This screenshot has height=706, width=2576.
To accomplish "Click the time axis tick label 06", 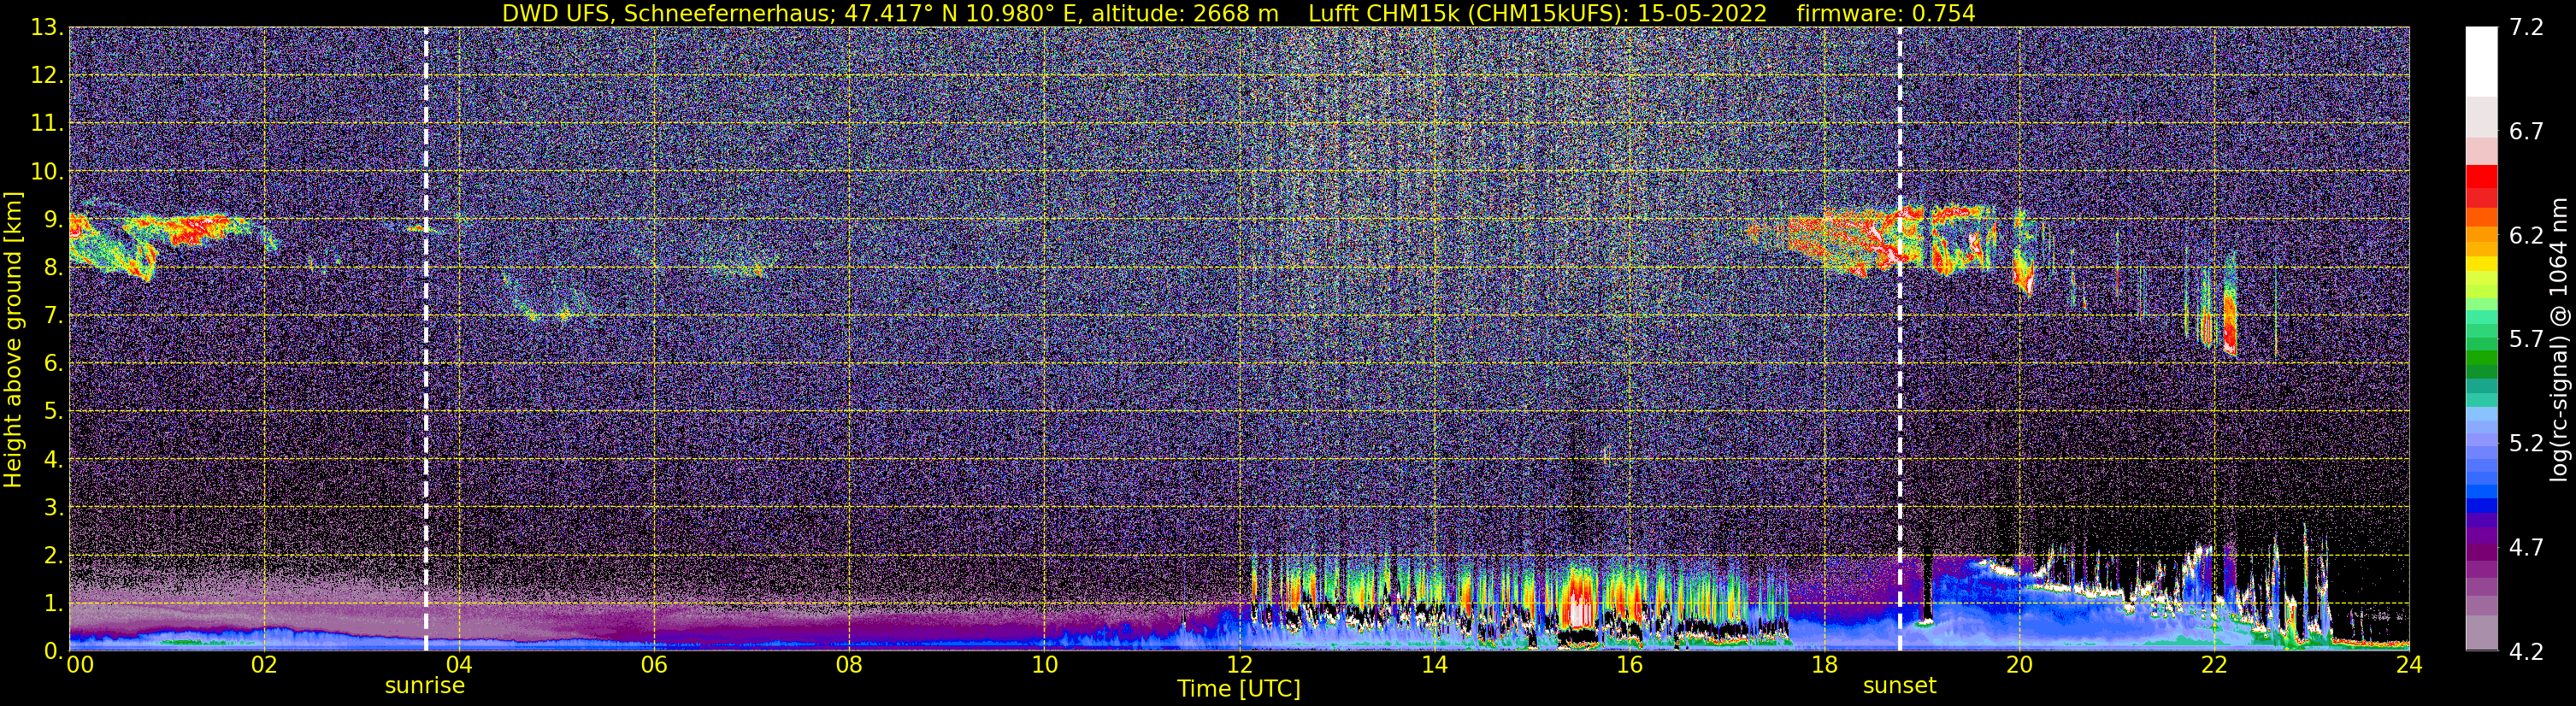I will [654, 666].
